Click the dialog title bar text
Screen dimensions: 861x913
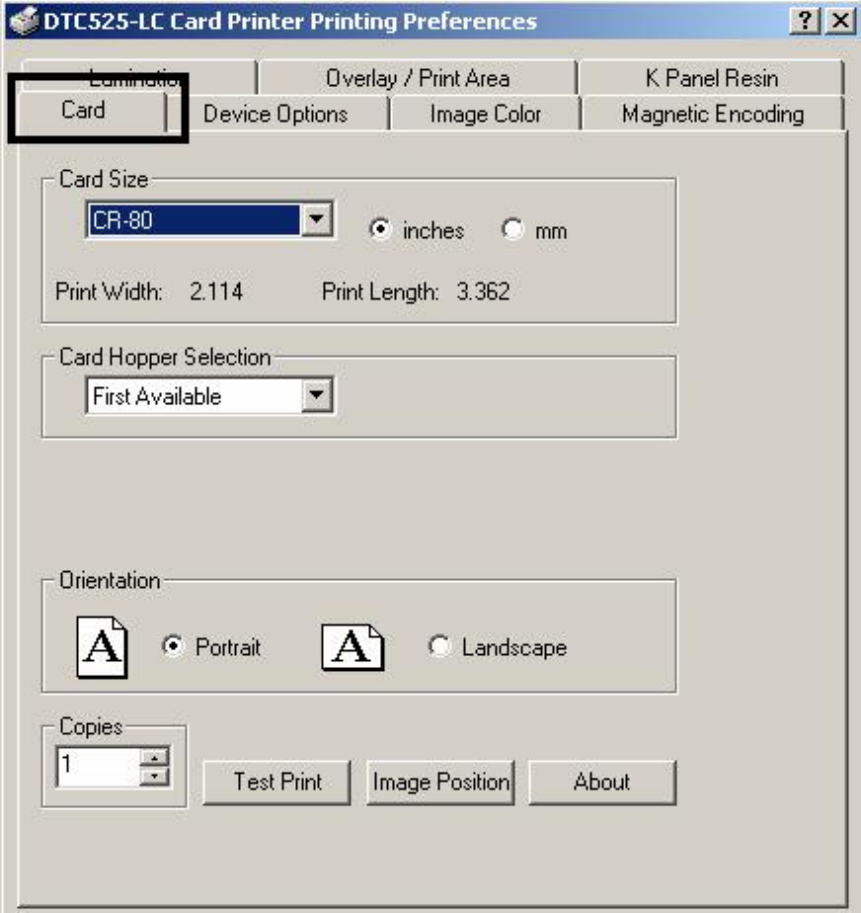point(290,22)
